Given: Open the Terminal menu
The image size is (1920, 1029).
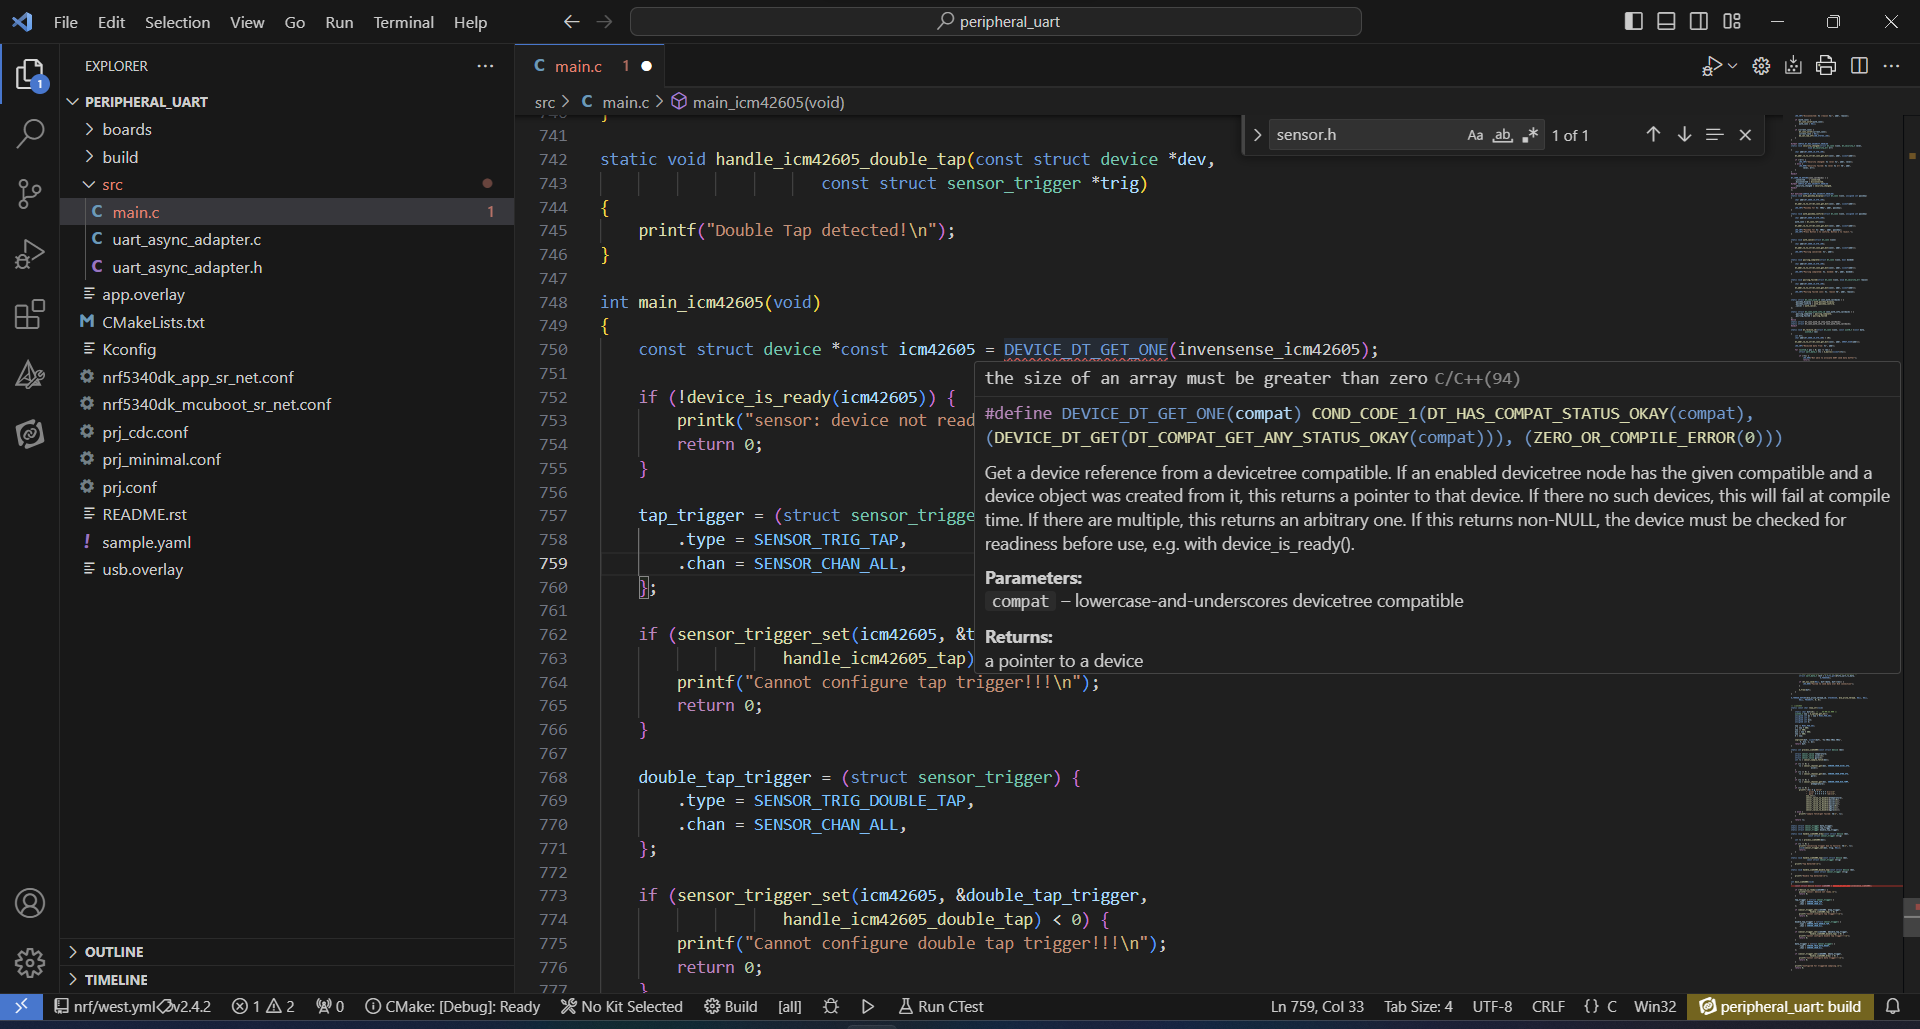Looking at the screenshot, I should point(403,22).
